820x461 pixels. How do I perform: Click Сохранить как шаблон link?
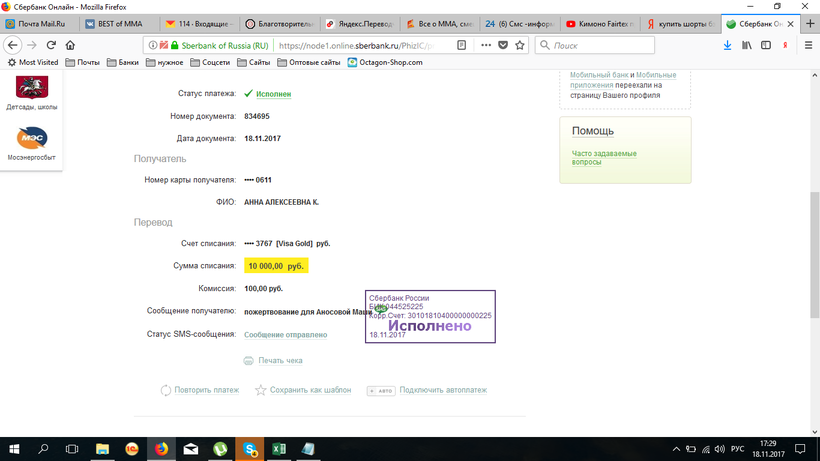(x=311, y=390)
